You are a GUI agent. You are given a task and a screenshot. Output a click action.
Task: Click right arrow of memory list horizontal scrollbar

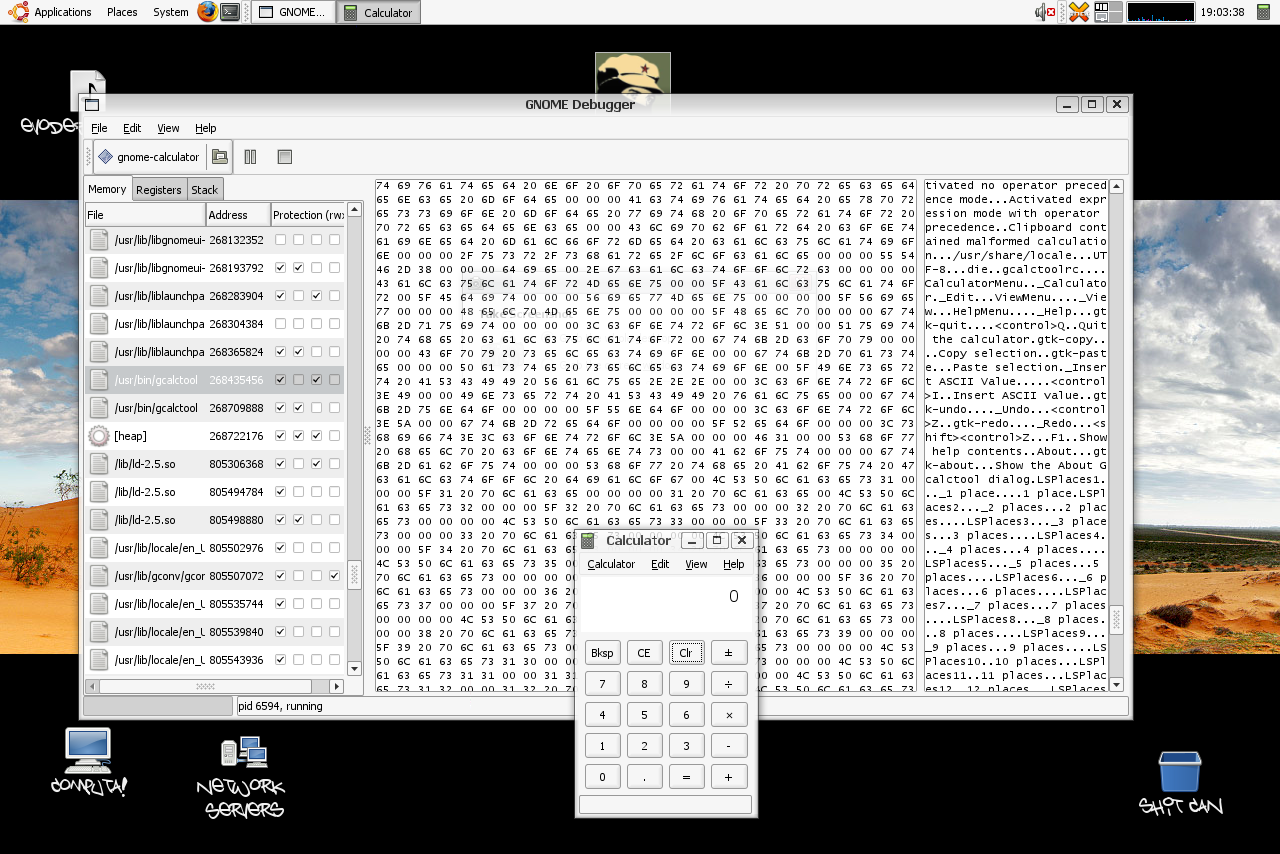(x=336, y=686)
